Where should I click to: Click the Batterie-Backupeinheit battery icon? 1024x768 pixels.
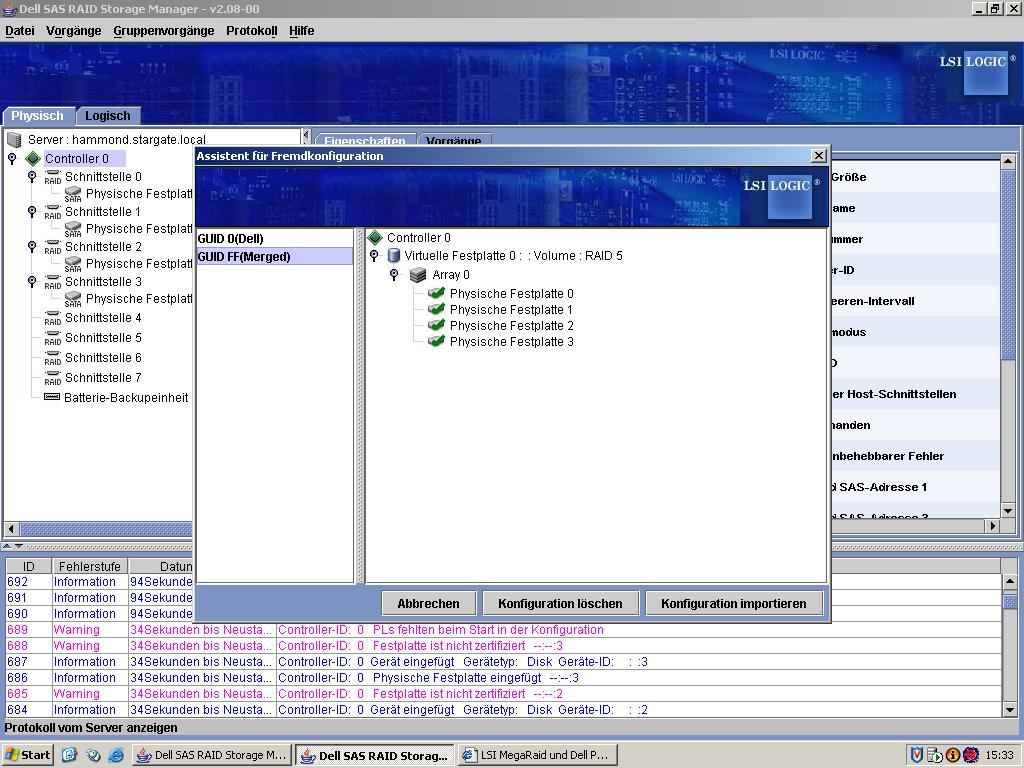(x=52, y=397)
